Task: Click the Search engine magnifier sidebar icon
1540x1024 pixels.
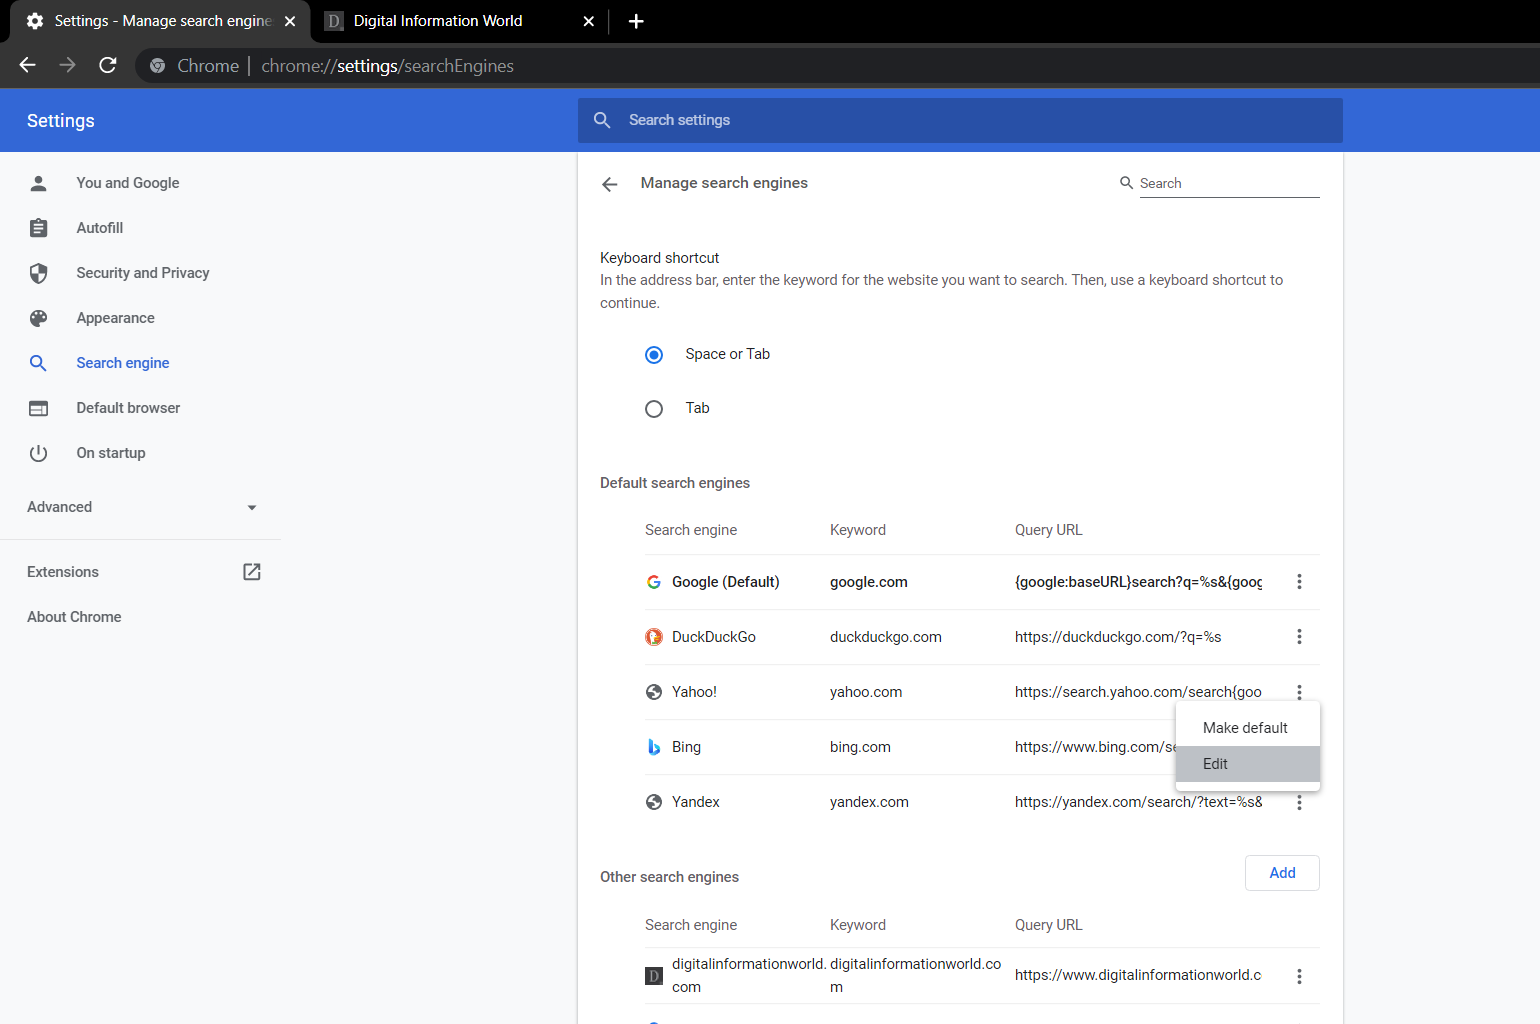Action: (38, 363)
